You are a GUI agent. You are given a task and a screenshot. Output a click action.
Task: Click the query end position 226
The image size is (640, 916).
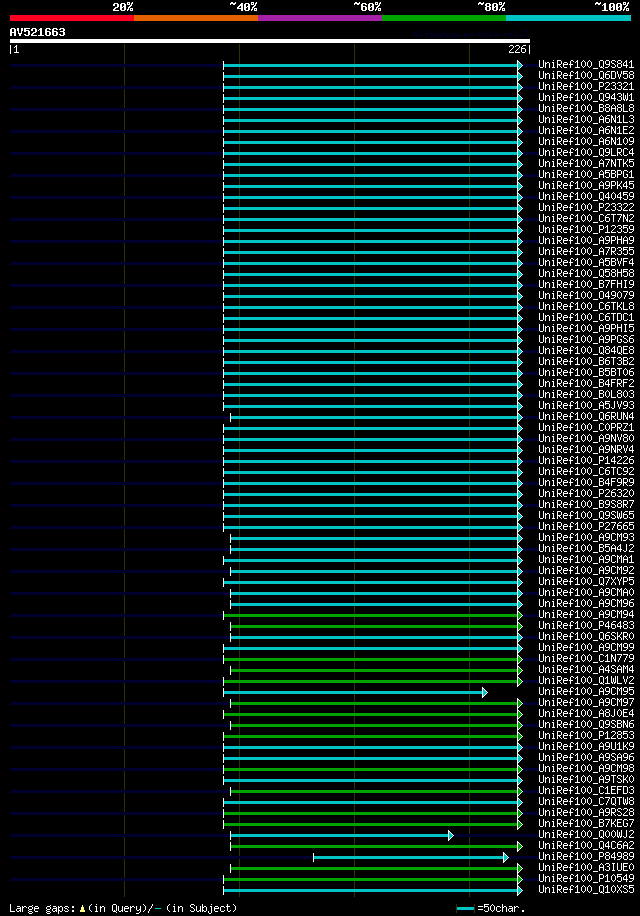click(517, 50)
